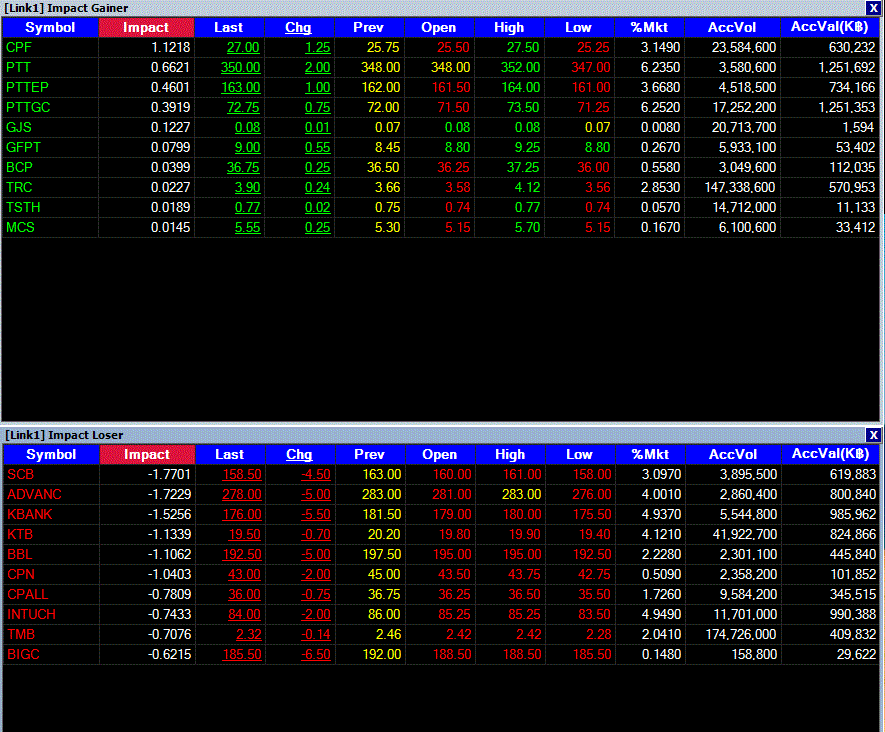Sort Impact Loser by Symbol column
This screenshot has height=732, width=885.
click(51, 454)
